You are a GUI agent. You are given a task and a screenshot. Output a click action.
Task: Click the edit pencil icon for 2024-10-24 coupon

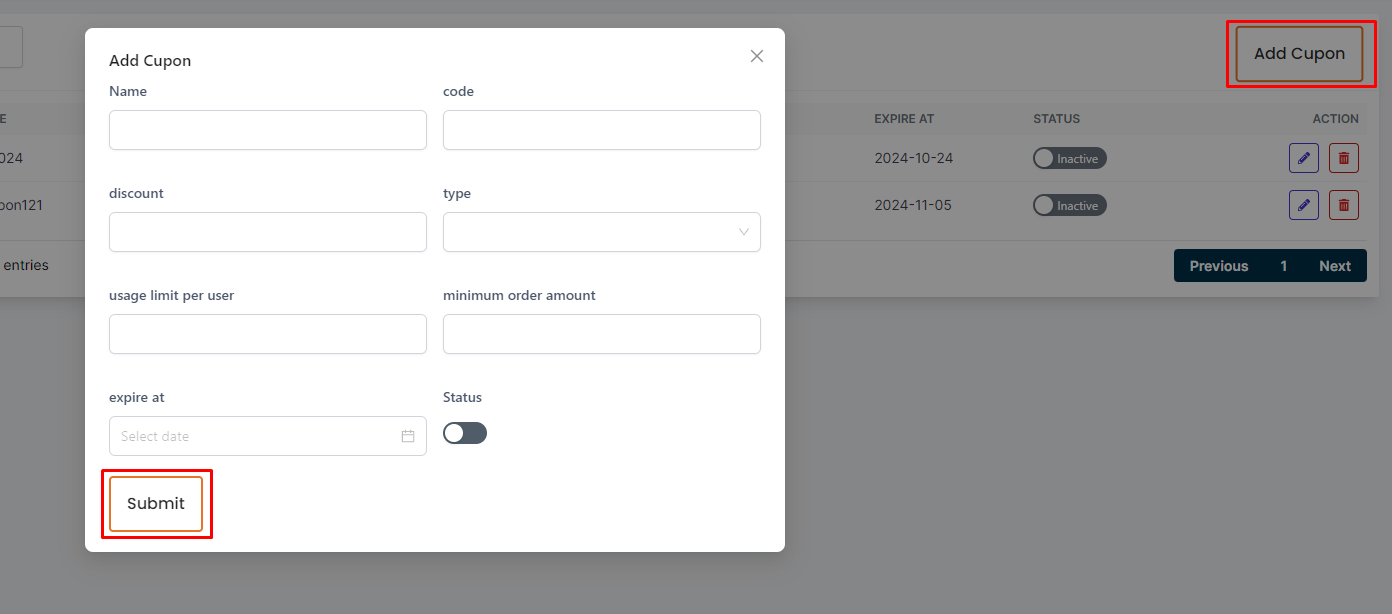point(1303,158)
